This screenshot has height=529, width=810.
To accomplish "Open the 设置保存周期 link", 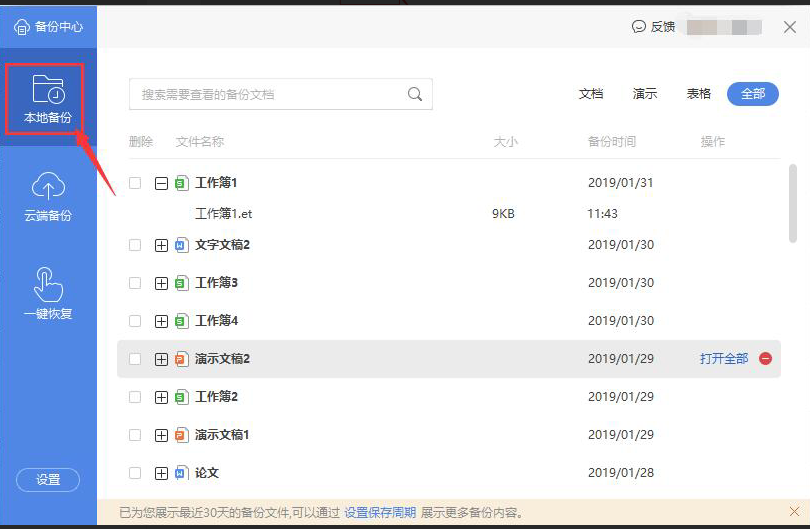I will click(380, 512).
